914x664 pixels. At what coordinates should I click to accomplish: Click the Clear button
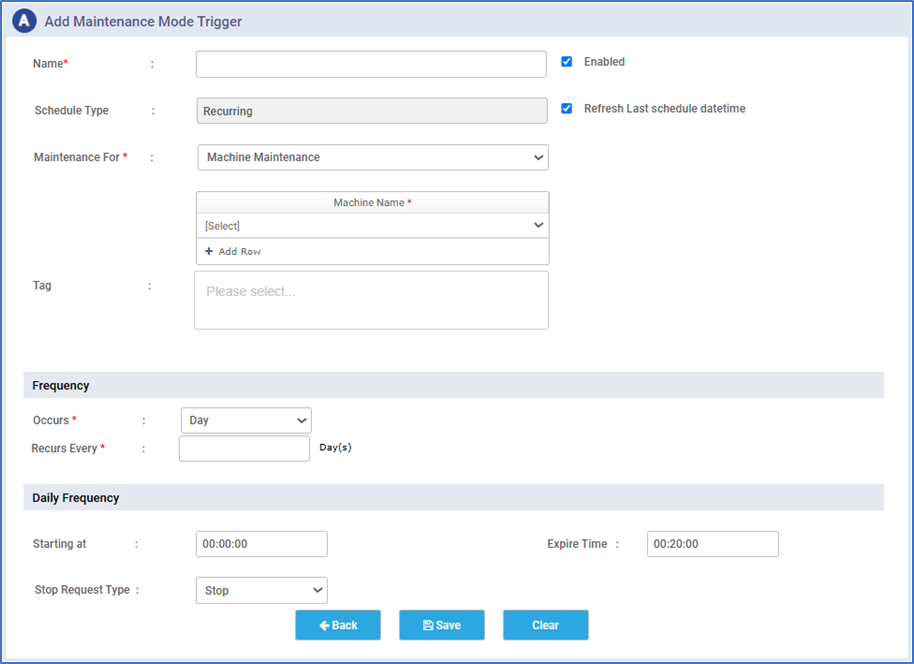tap(546, 625)
